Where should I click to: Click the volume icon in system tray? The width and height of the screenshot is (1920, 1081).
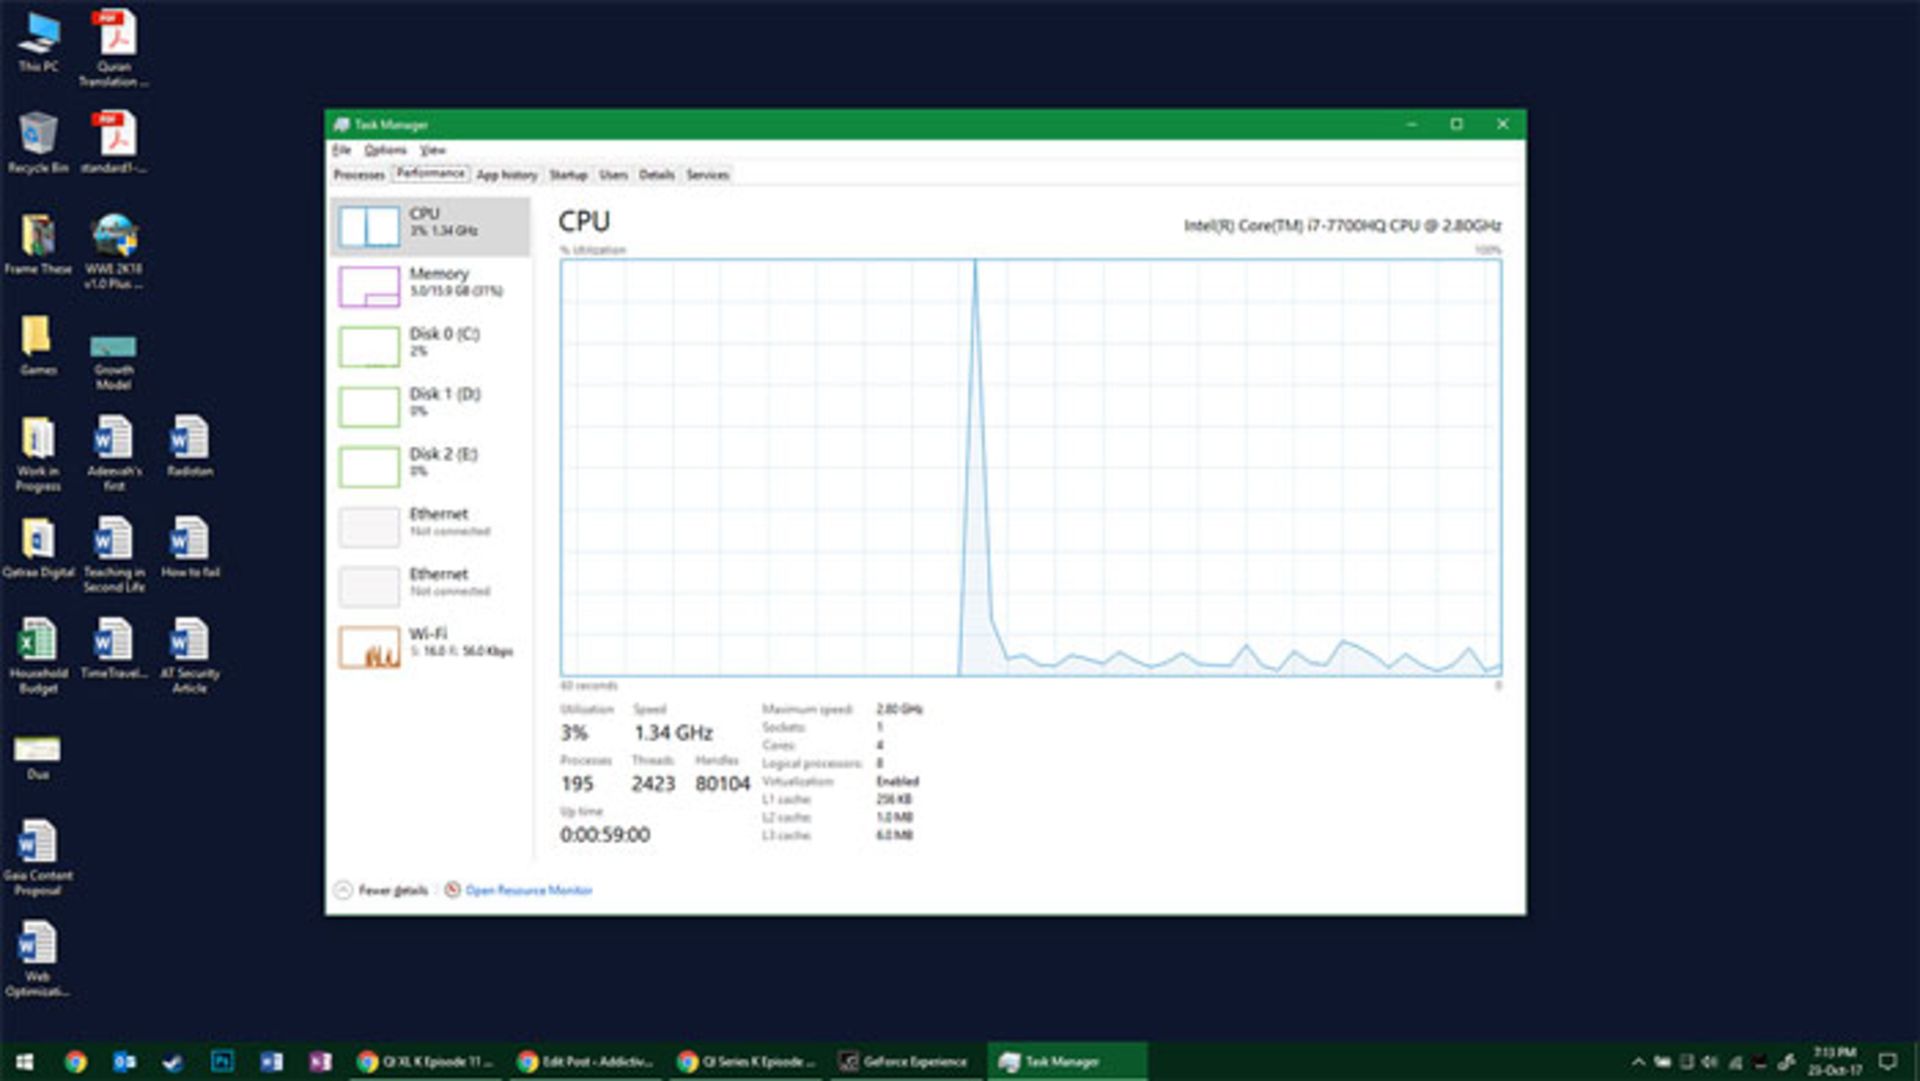click(x=1711, y=1062)
